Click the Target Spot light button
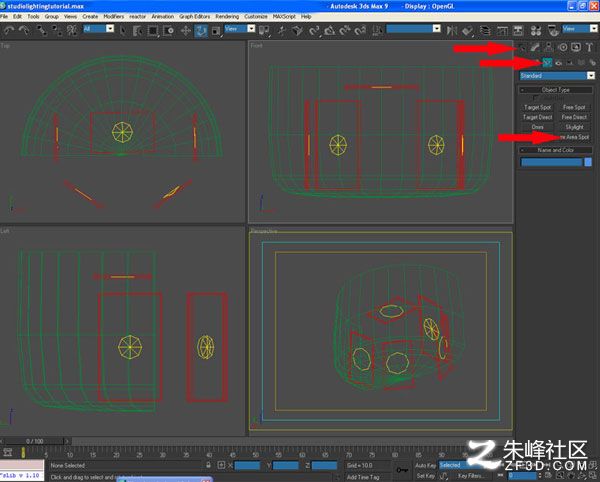Image resolution: width=600 pixels, height=482 pixels. coord(537,107)
